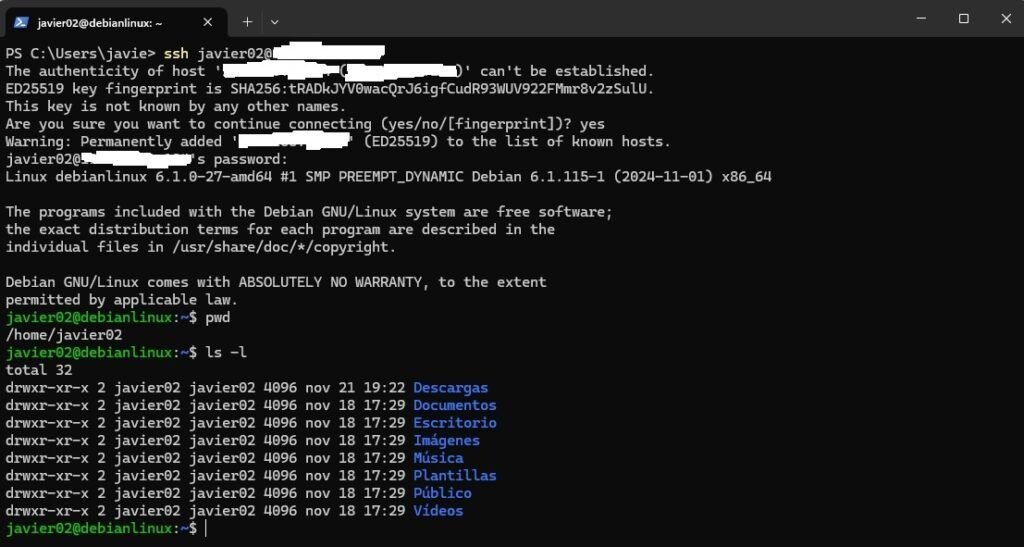
Task: Select the javier02@debianlinux: ~ tab title
Action: 100,23
